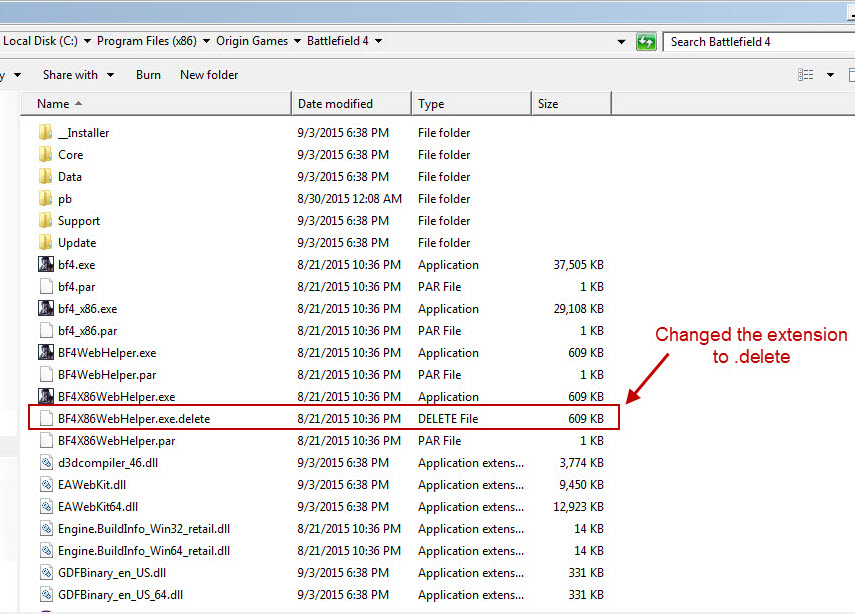
Task: Expand the Program Files (x86) breadcrumb arrow
Action: point(207,41)
